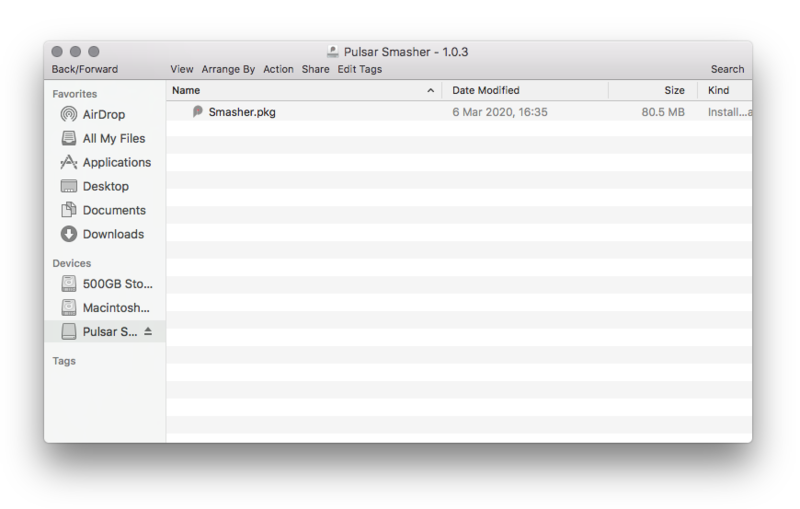Open the View toolbar item

[x=182, y=69]
